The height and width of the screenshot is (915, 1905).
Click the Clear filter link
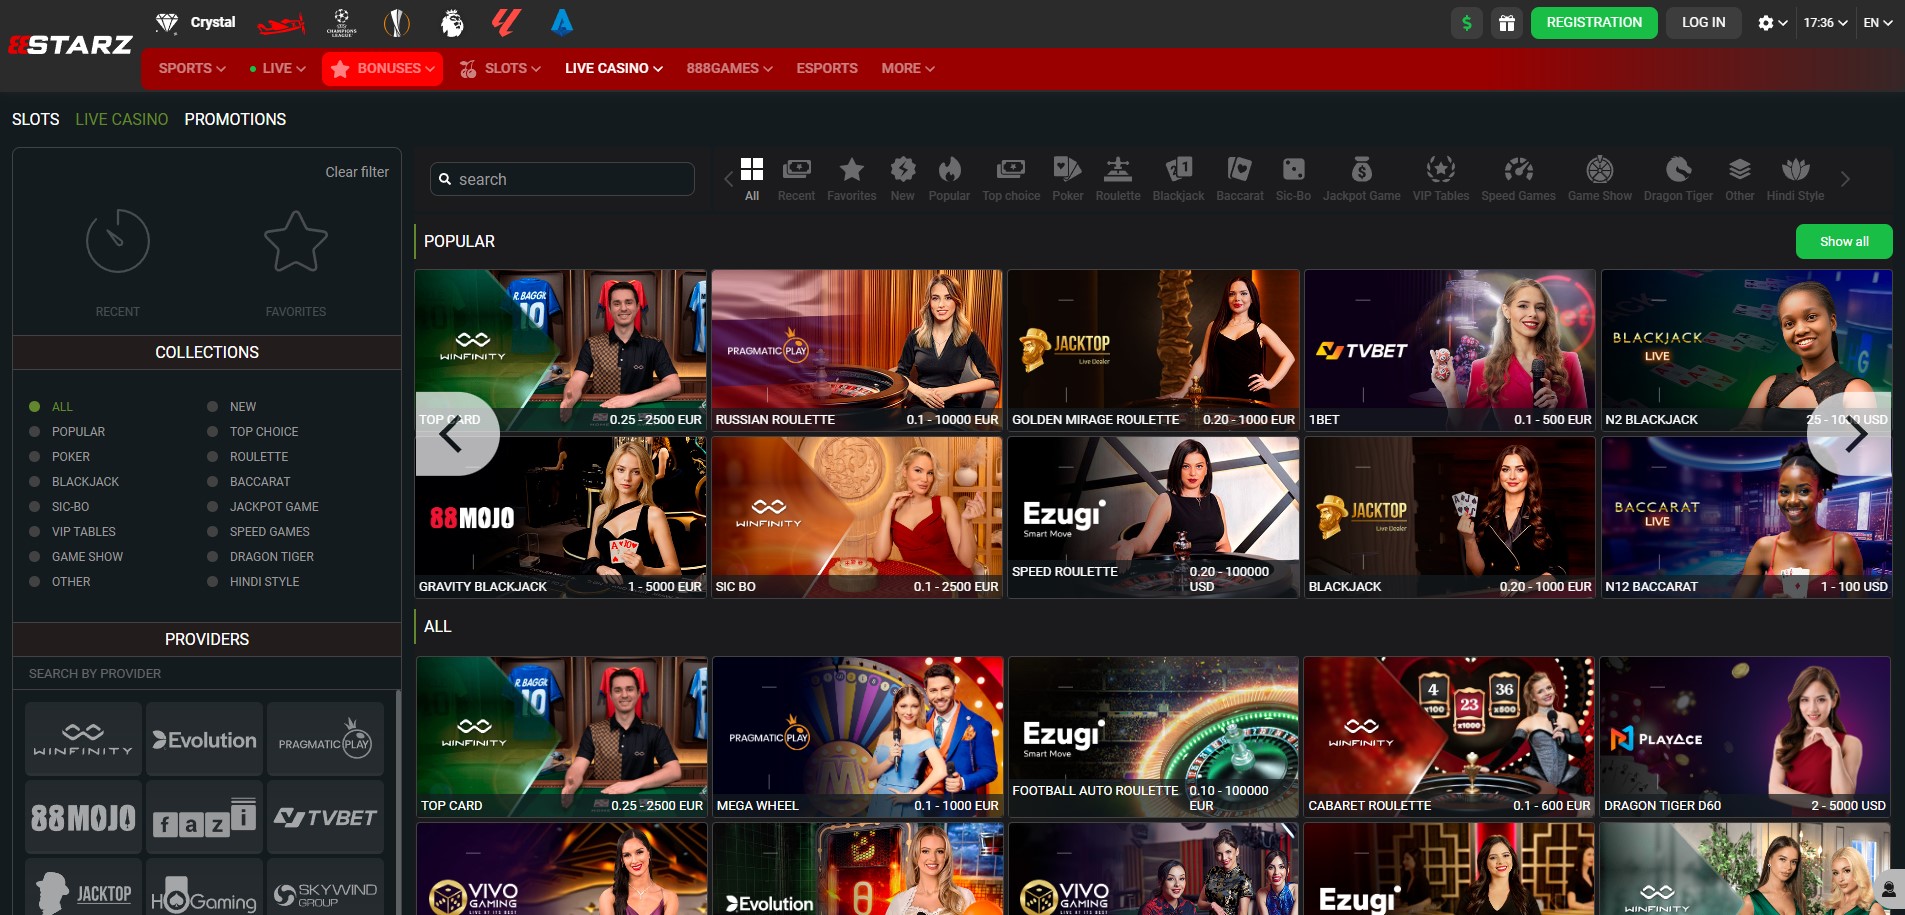pyautogui.click(x=357, y=172)
